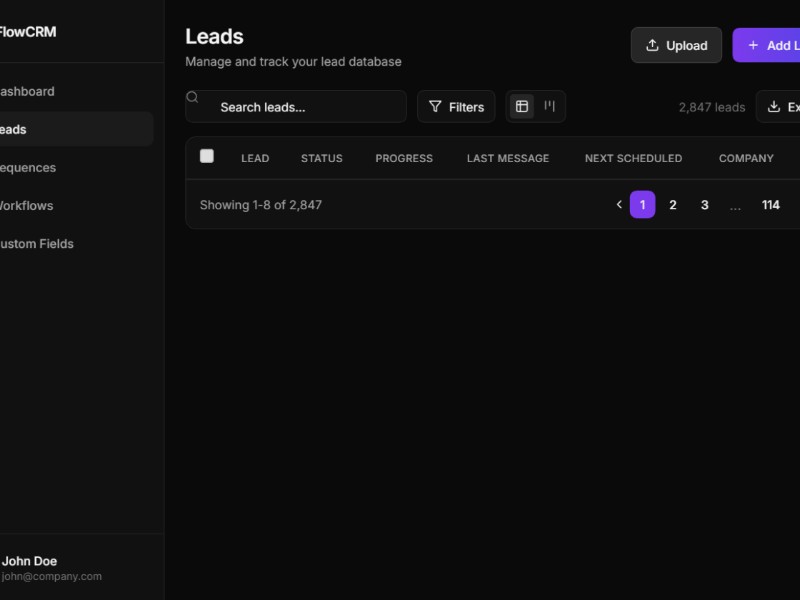Click the upload arrow icon
Screen dimensions: 800x600
[652, 45]
